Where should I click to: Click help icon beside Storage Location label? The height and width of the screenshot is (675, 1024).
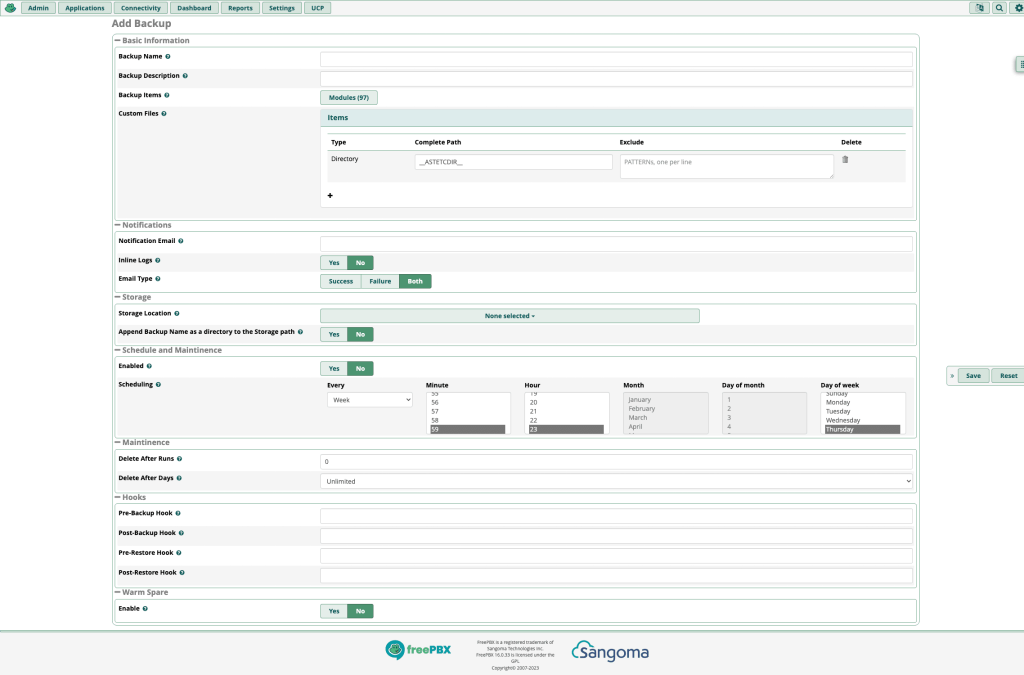click(x=177, y=314)
